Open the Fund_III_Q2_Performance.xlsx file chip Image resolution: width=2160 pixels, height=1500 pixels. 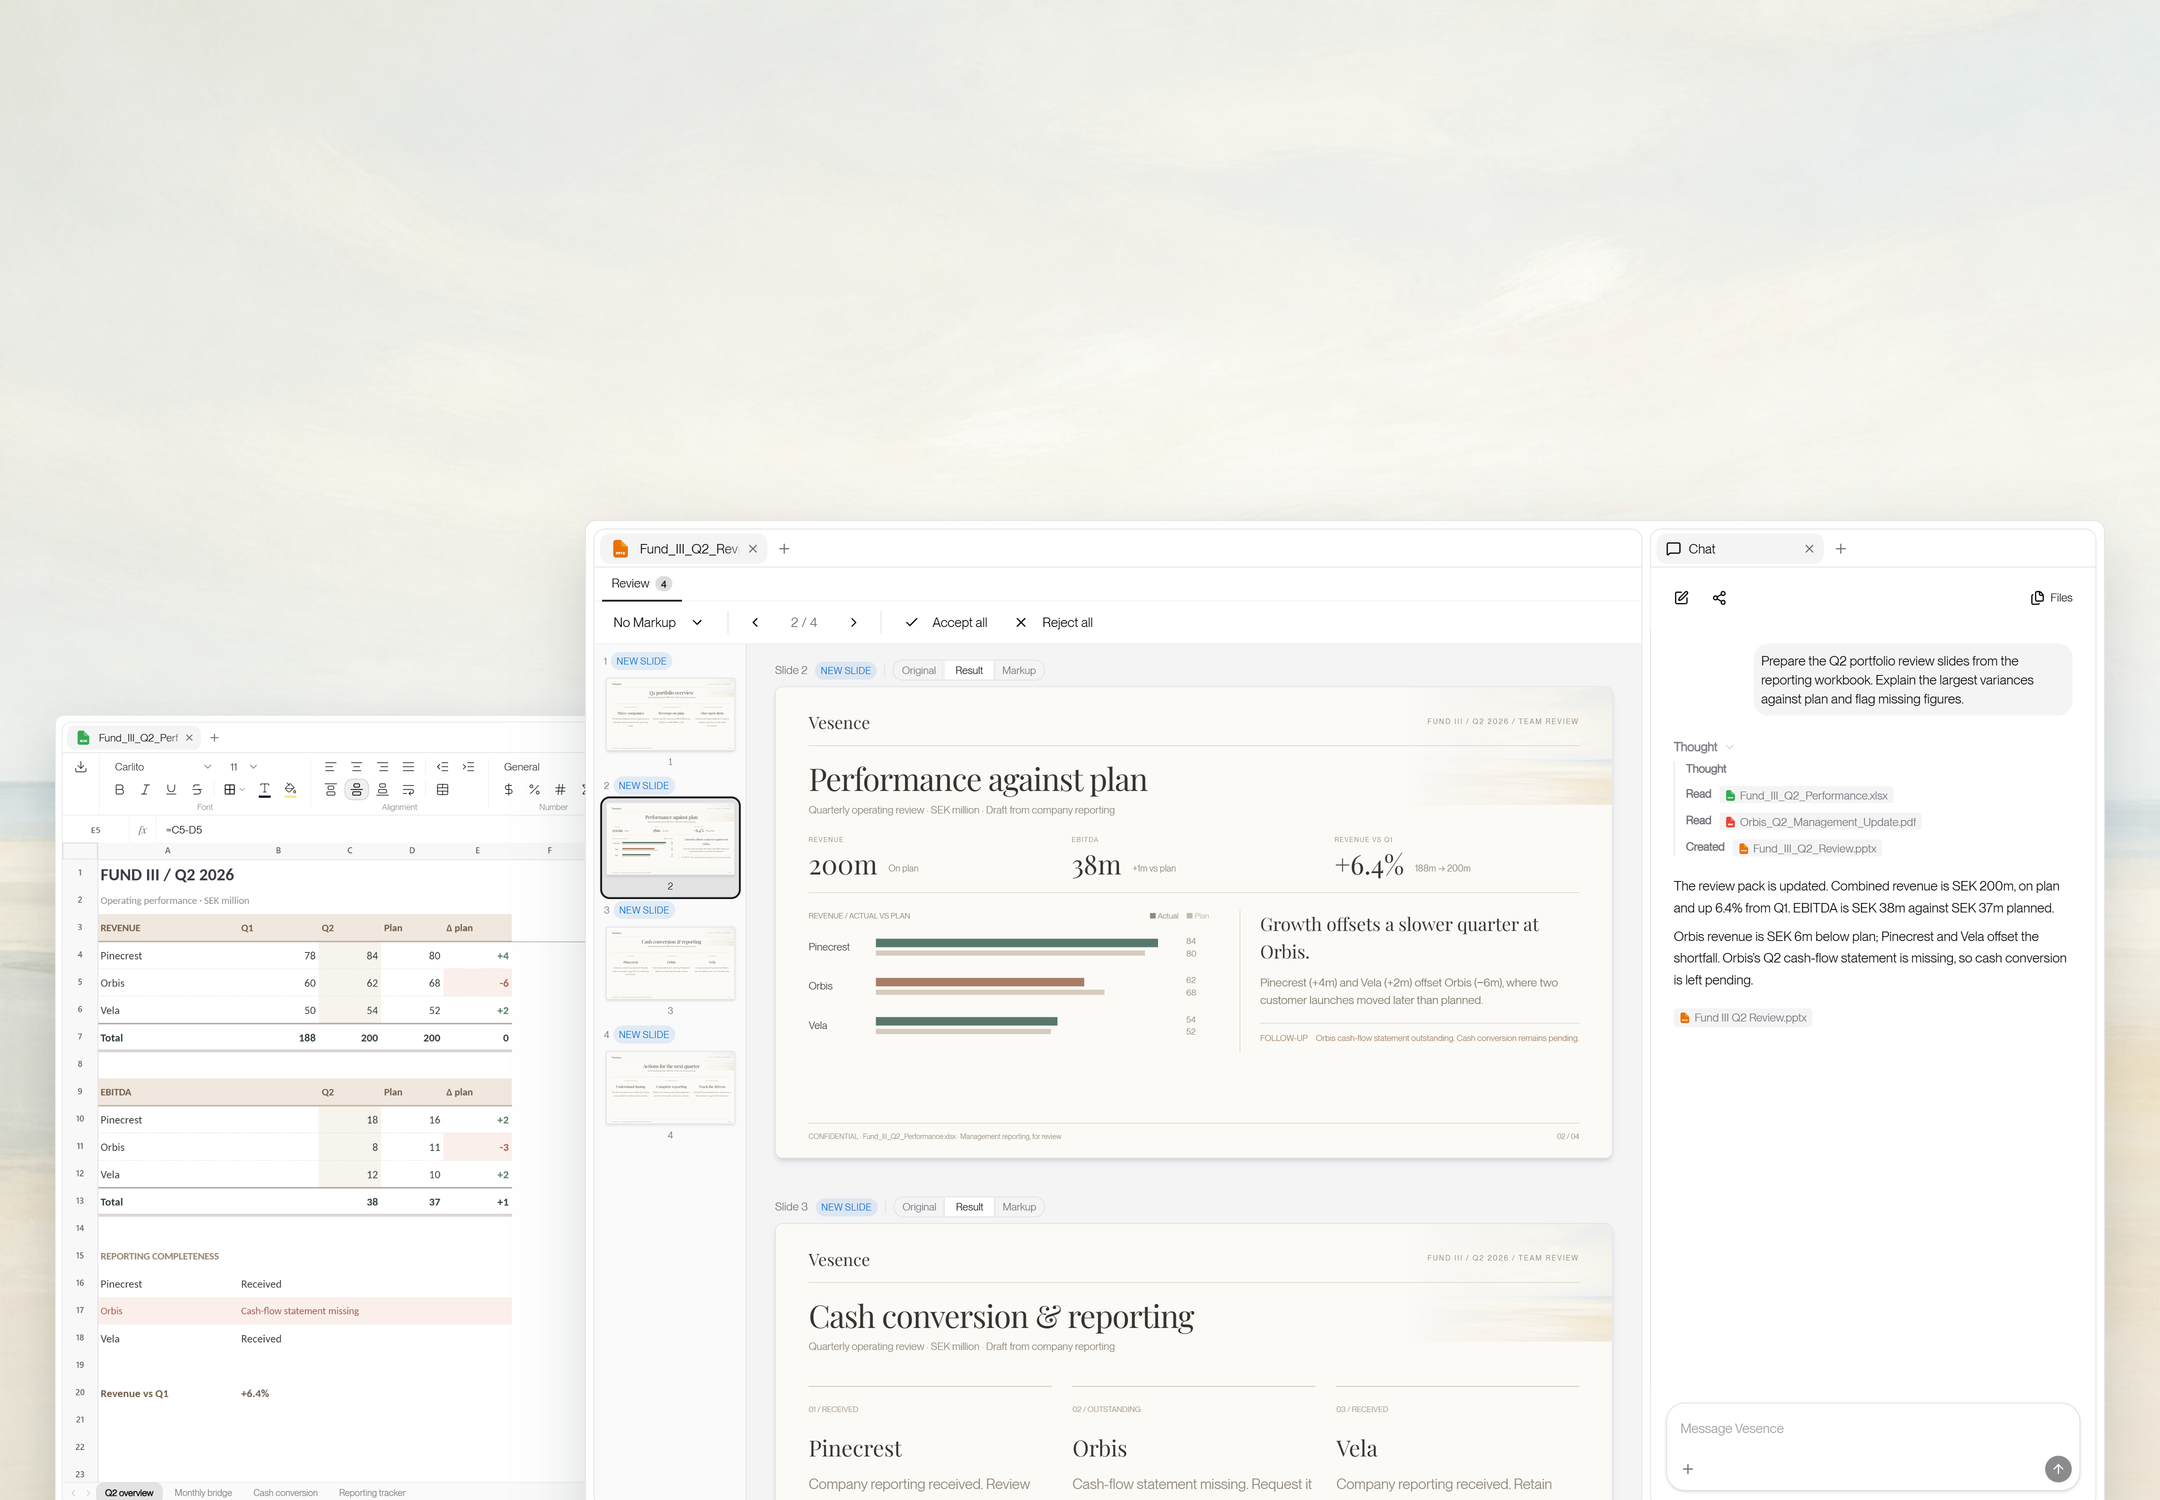click(1806, 796)
